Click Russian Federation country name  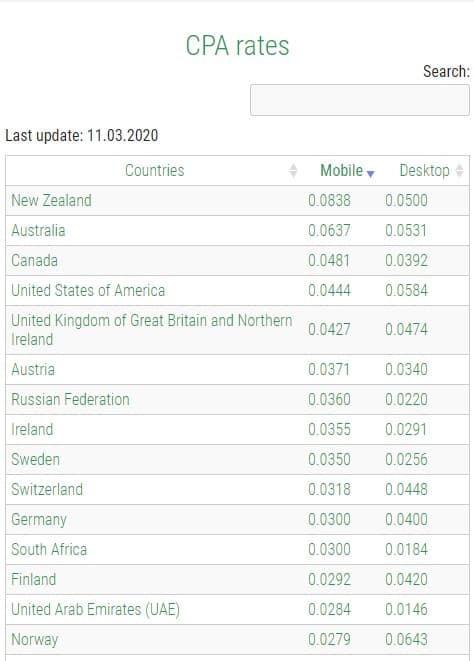point(70,400)
